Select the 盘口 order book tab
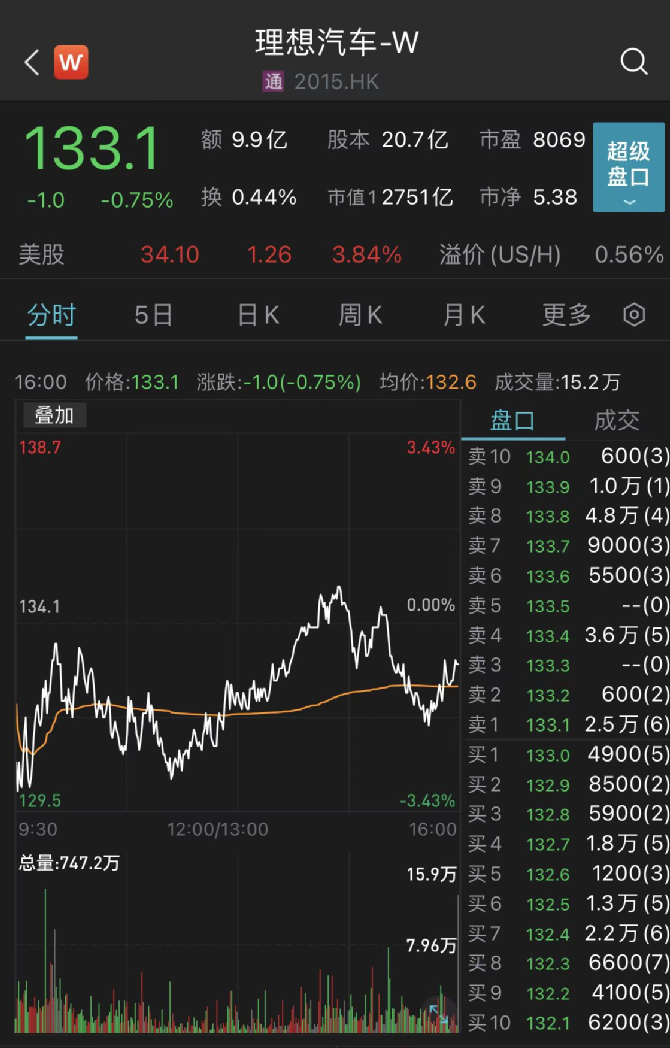This screenshot has width=670, height=1048. tap(513, 420)
